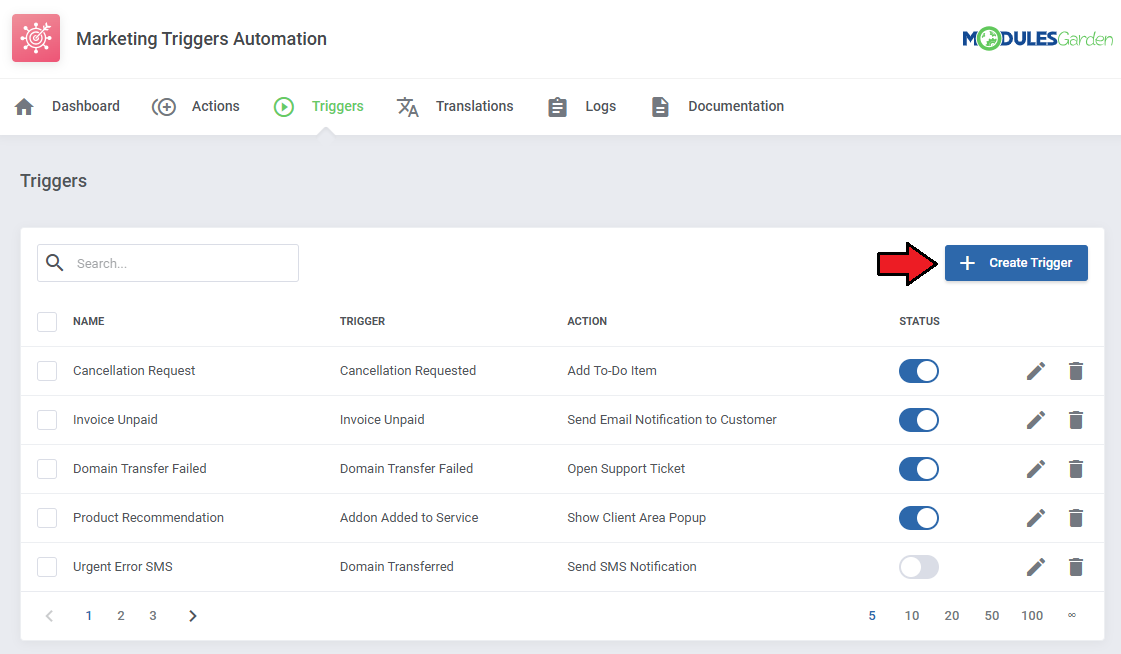Screen dimensions: 1121x654
Task: Click the Documentation file icon
Action: 661,106
